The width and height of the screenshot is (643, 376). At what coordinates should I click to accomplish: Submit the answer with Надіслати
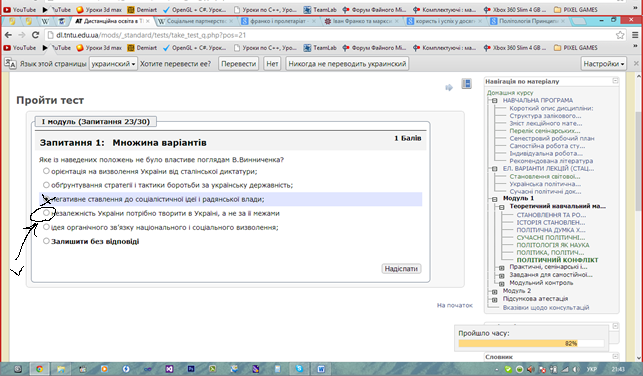pos(401,269)
